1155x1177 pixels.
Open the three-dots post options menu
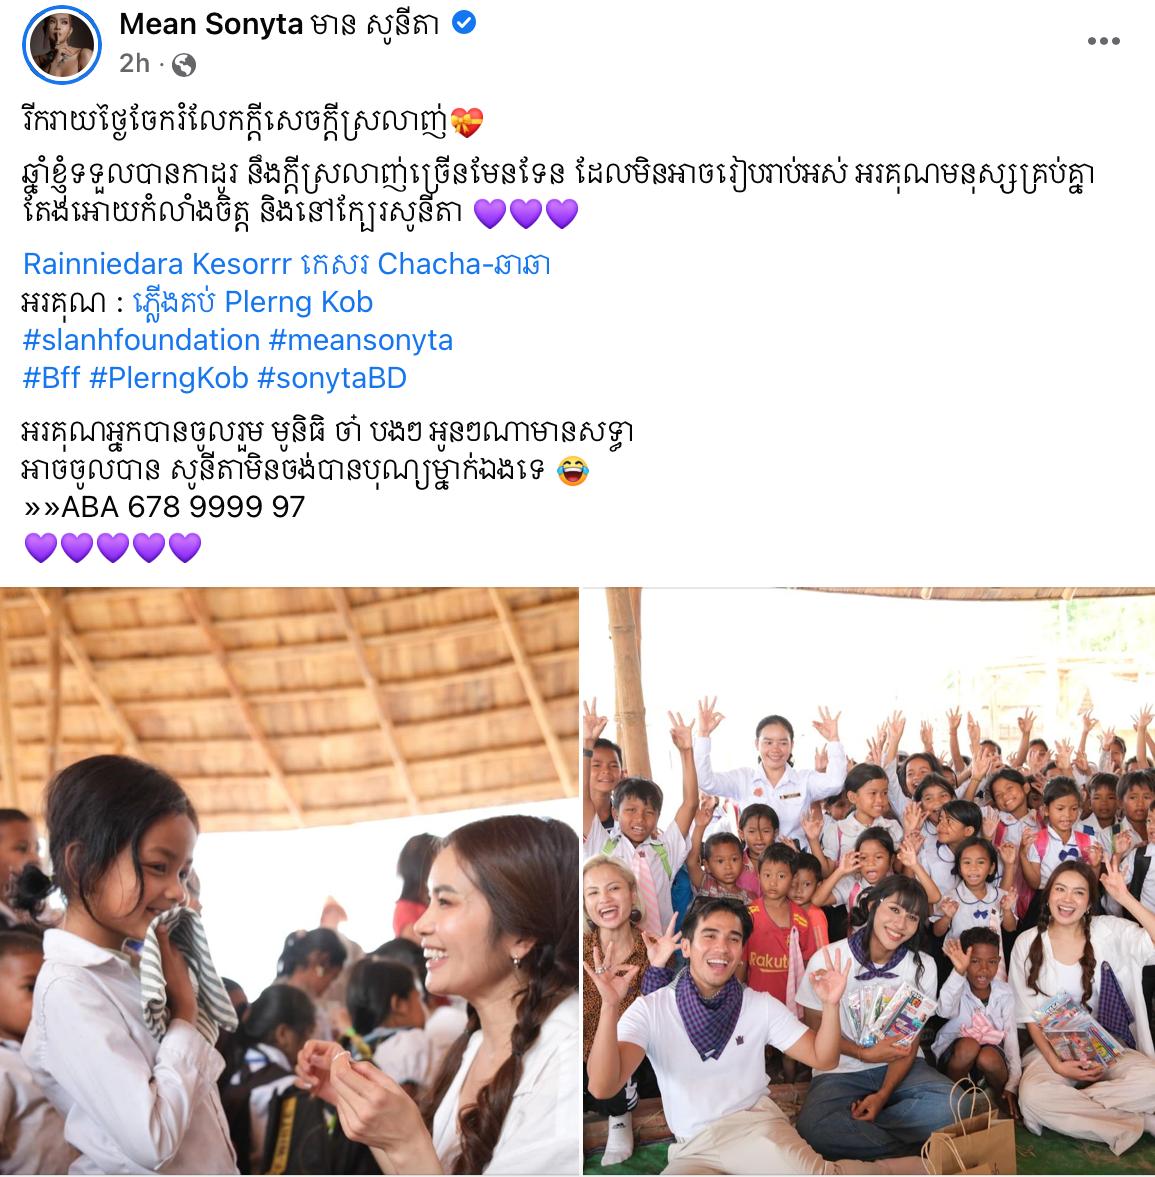click(1103, 41)
